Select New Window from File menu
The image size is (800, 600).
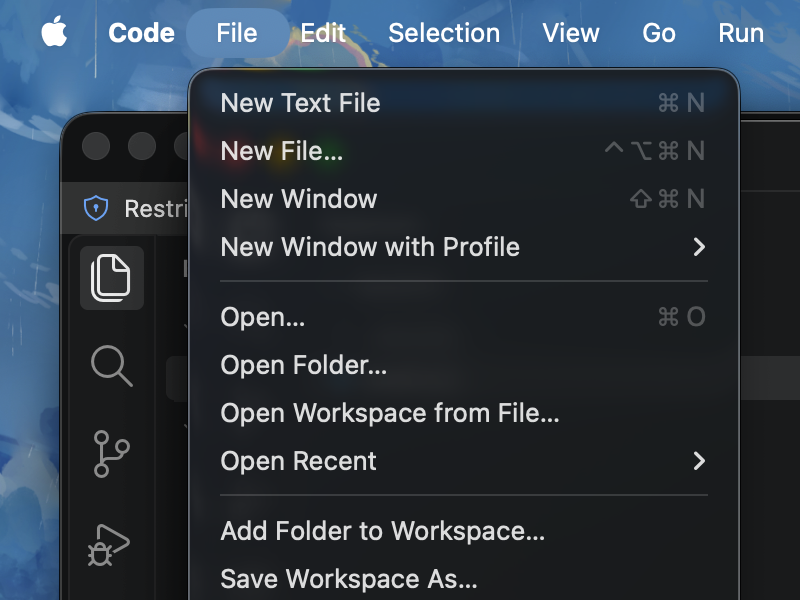click(x=464, y=198)
